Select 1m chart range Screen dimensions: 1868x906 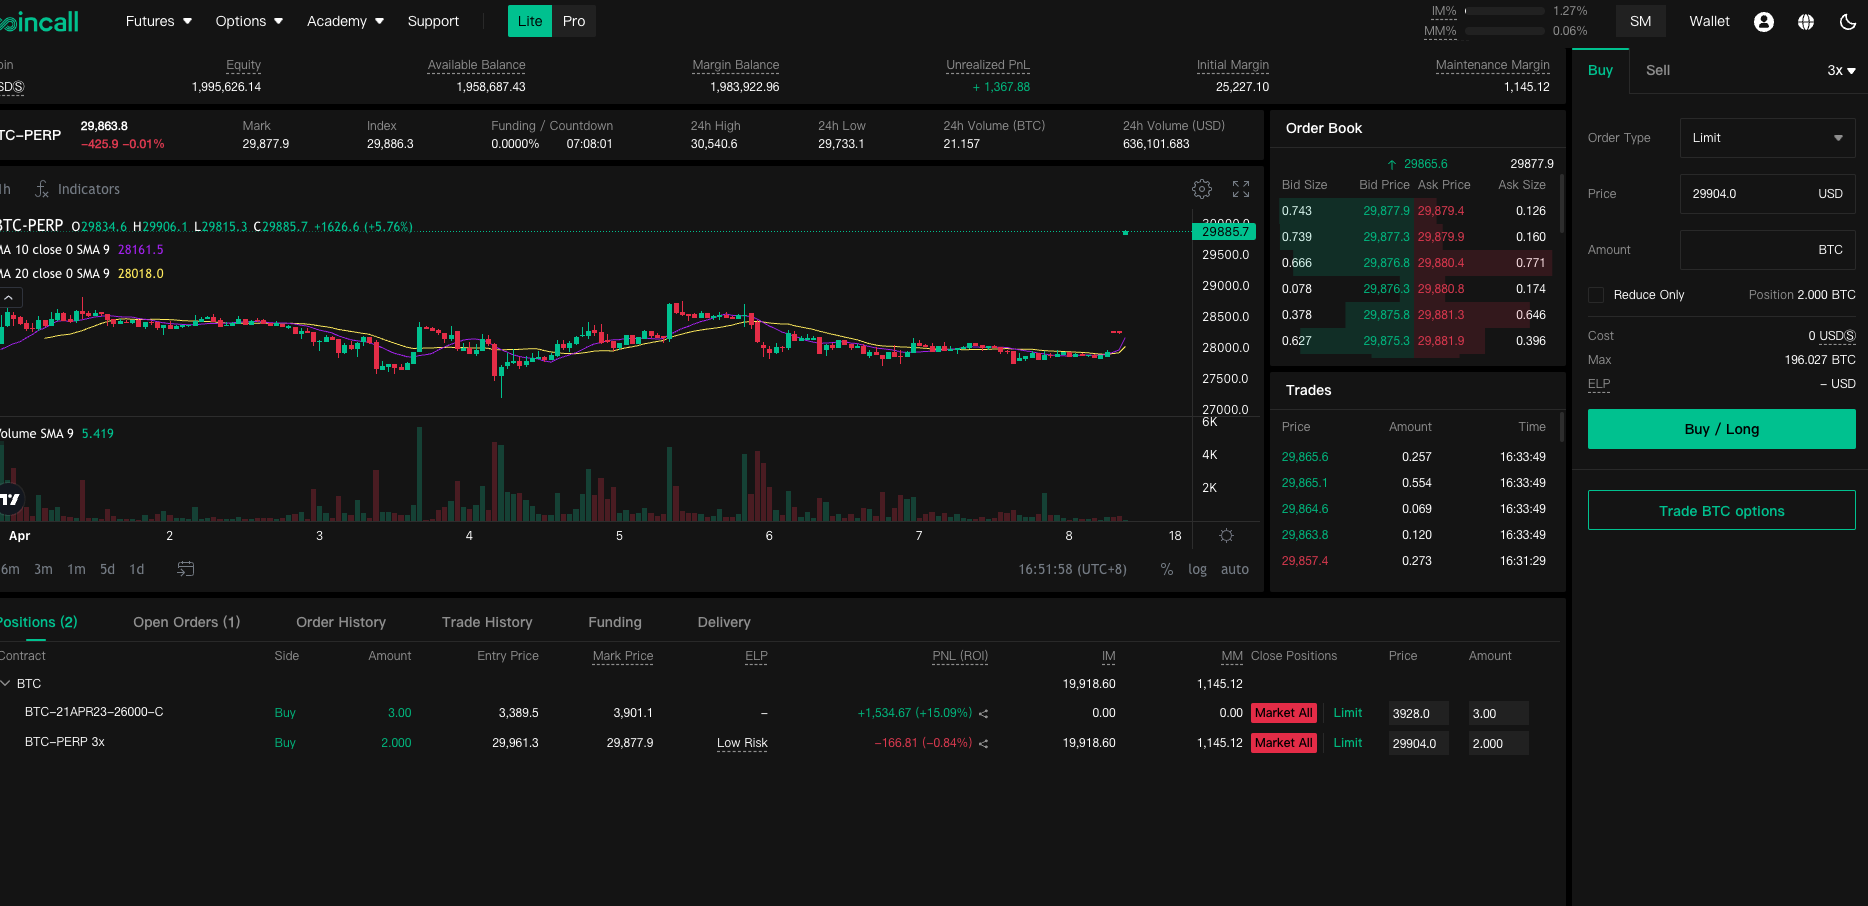coord(76,569)
